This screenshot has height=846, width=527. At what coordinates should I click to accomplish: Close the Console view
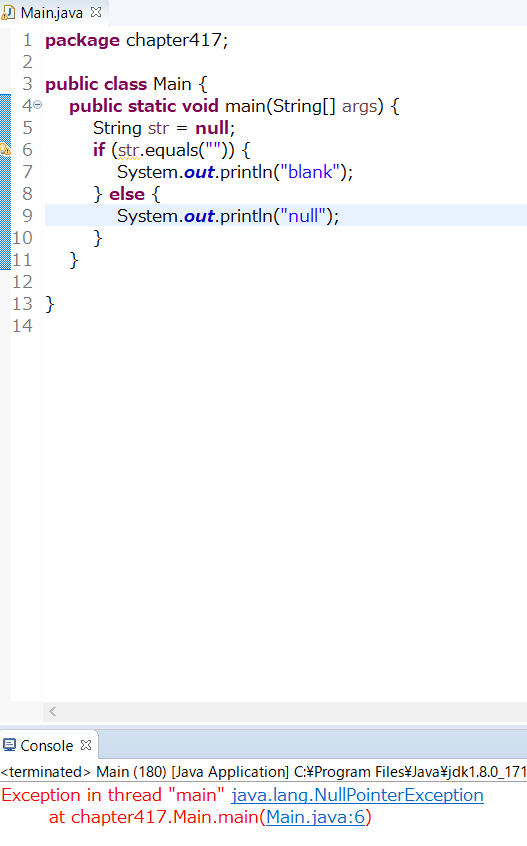pos(86,745)
